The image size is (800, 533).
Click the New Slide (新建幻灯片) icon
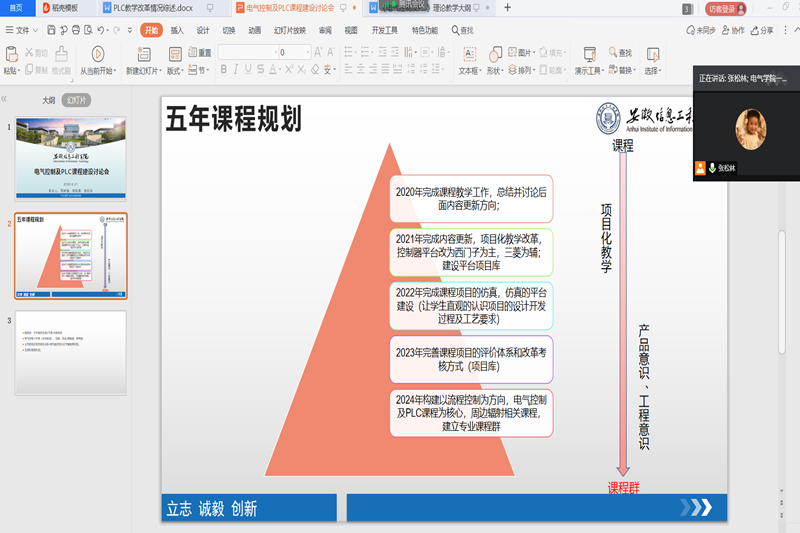[141, 55]
